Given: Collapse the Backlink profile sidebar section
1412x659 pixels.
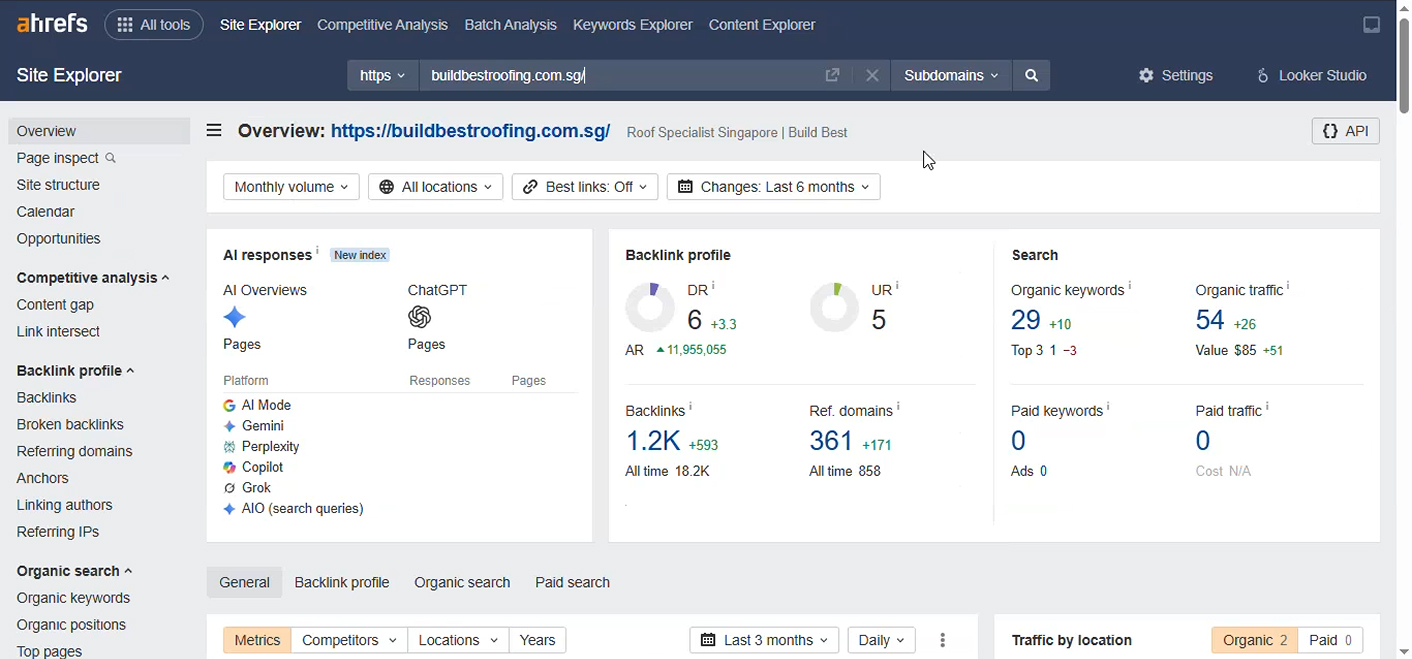Looking at the screenshot, I should pos(75,371).
